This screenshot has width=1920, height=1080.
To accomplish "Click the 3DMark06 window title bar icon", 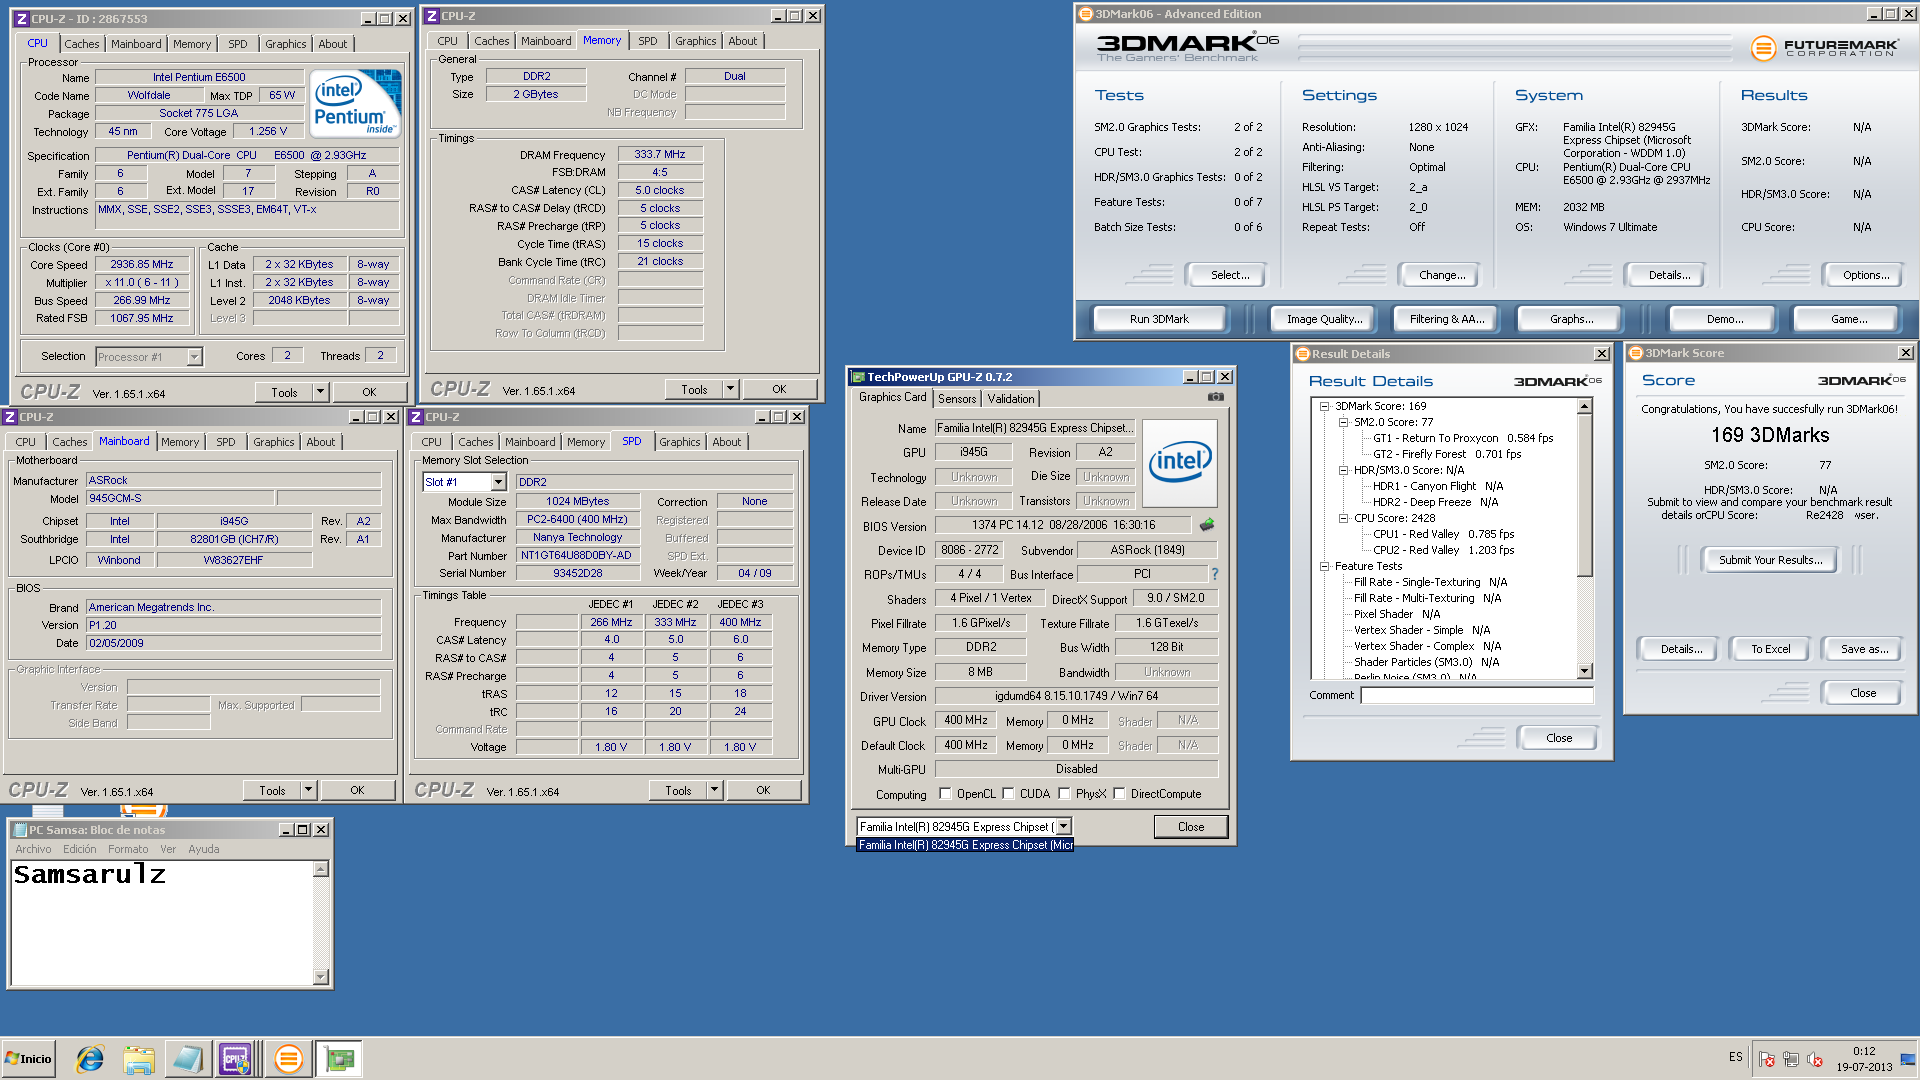I will 1085,14.
